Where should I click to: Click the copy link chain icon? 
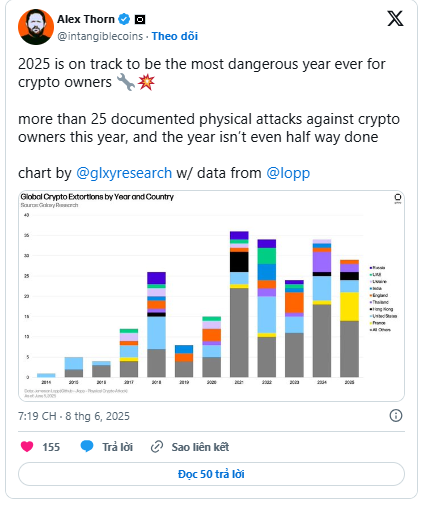pyautogui.click(x=157, y=447)
